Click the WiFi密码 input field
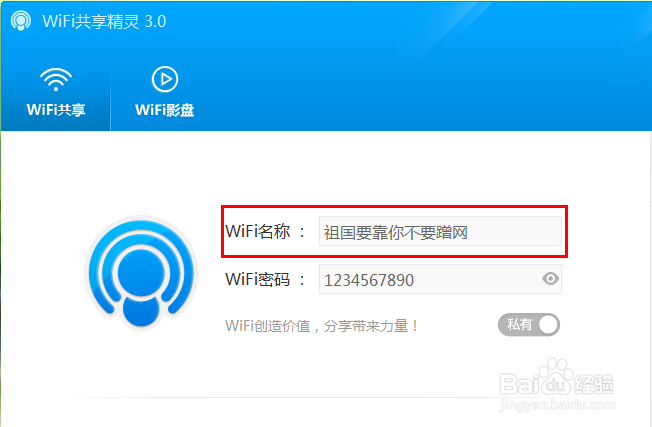Screen dimensions: 652x427 click(440, 279)
